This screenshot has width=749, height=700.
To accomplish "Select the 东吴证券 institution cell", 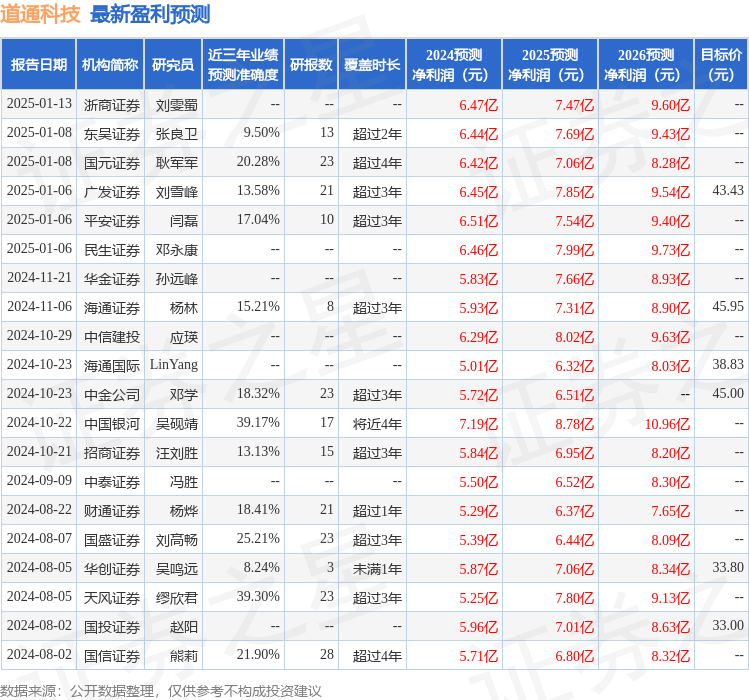I will pos(112,134).
